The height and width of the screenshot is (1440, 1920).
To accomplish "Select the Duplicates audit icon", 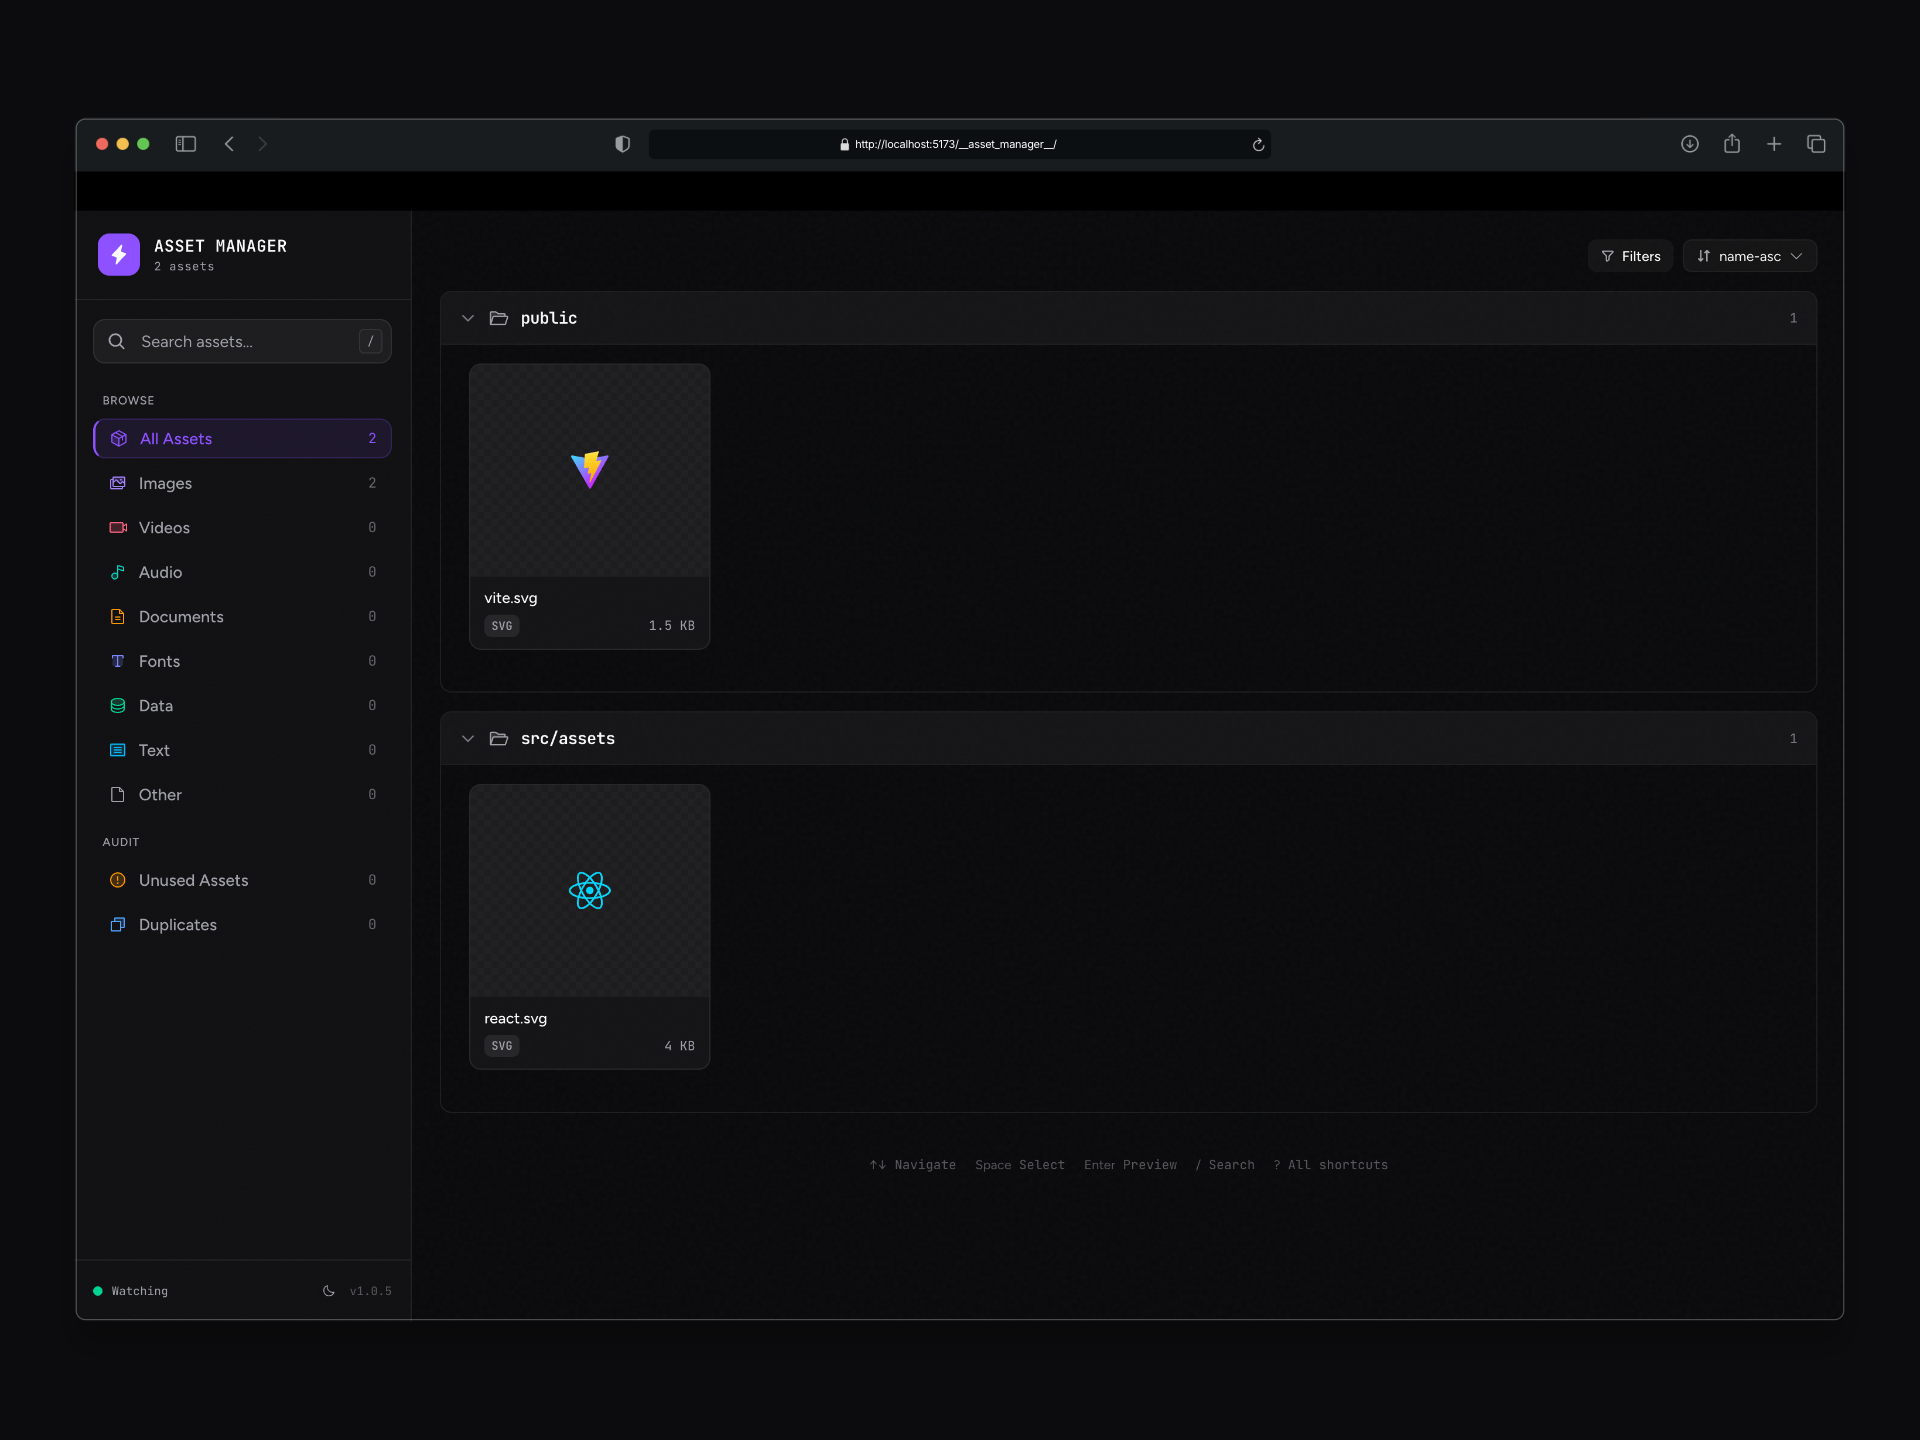I will (x=118, y=924).
